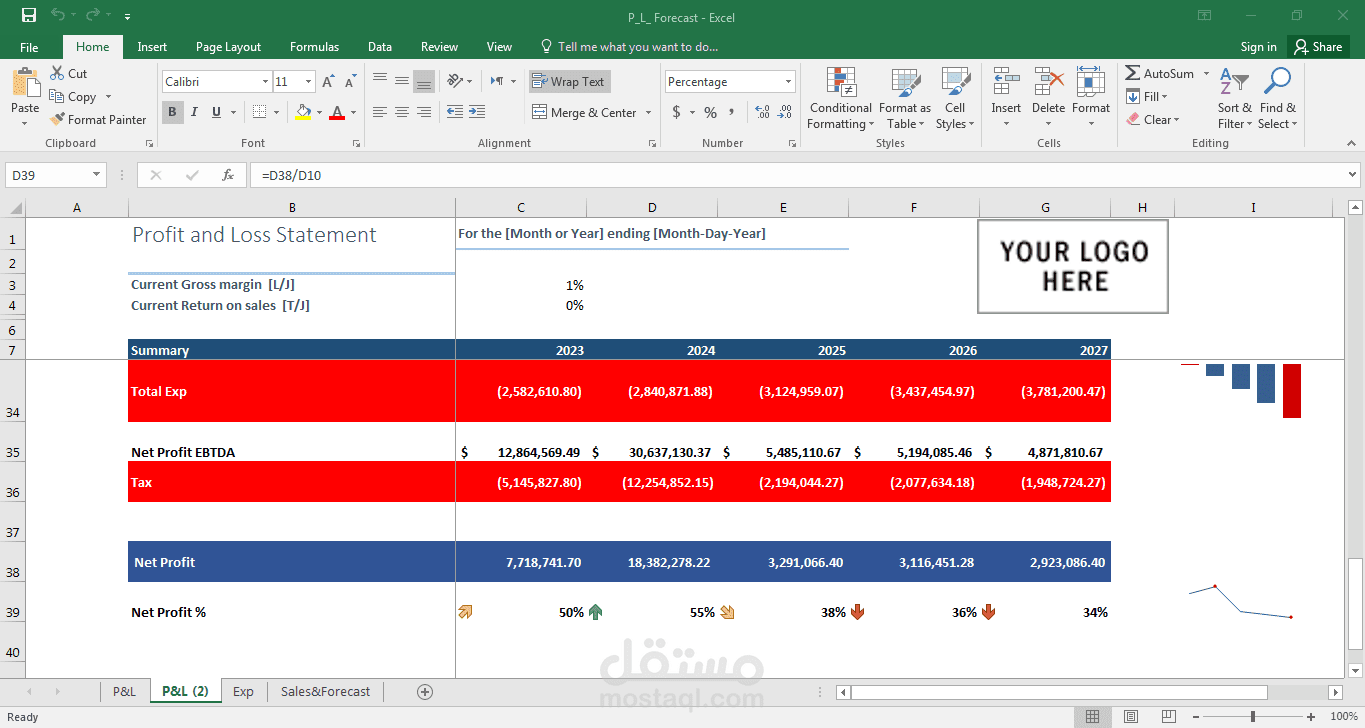The height and width of the screenshot is (728, 1365).
Task: Toggle Bold formatting
Action: [x=172, y=112]
